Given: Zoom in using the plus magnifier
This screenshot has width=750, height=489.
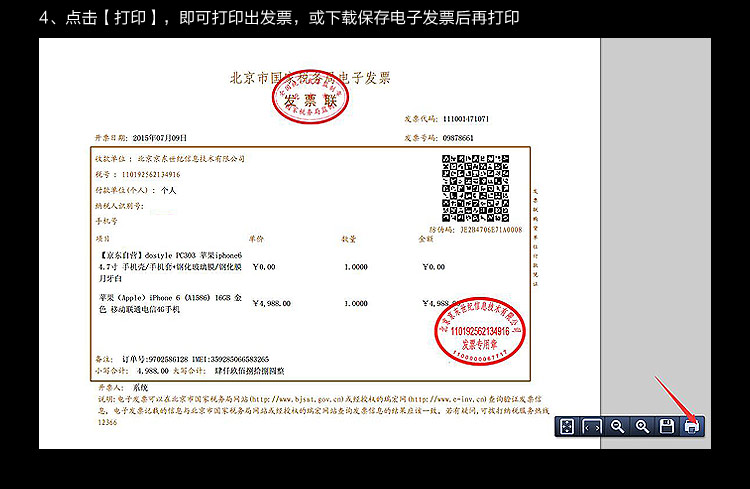Looking at the screenshot, I should 642,426.
